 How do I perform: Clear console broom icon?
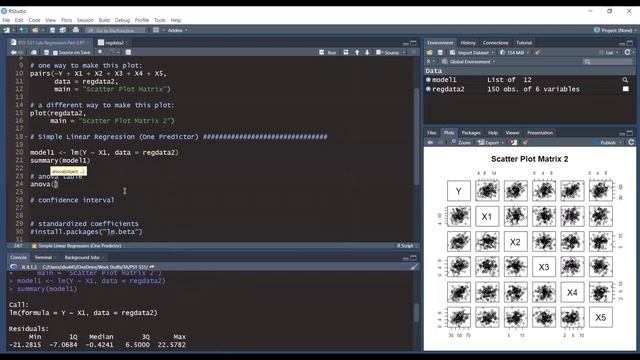coord(414,267)
